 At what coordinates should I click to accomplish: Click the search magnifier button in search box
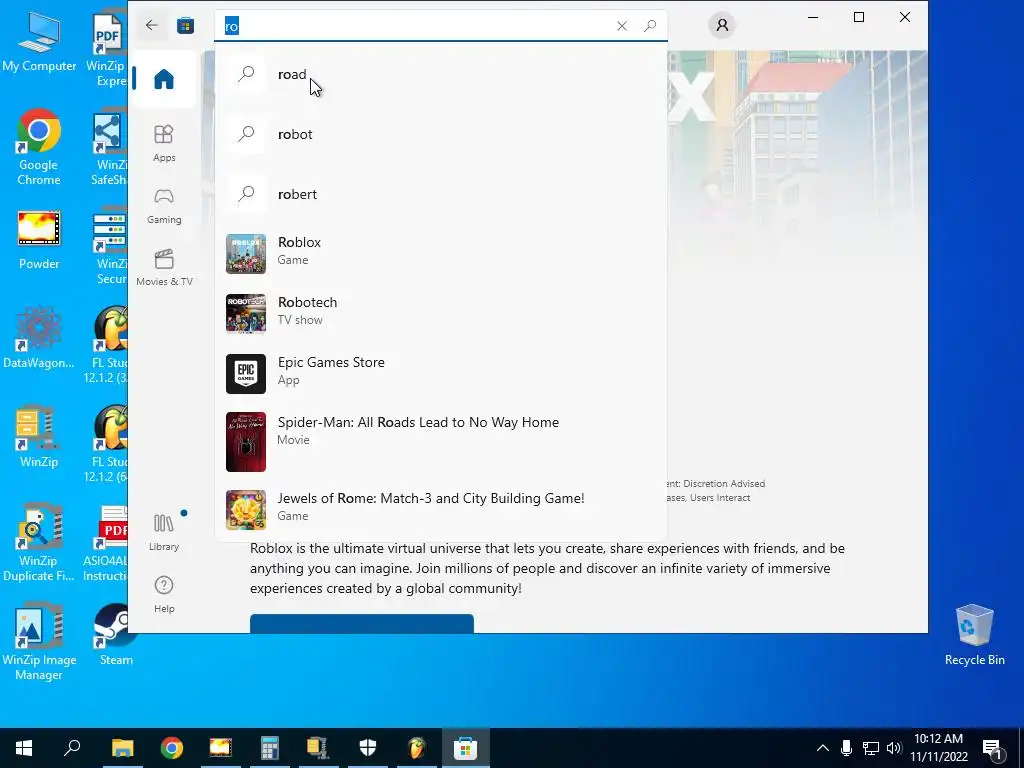click(650, 26)
